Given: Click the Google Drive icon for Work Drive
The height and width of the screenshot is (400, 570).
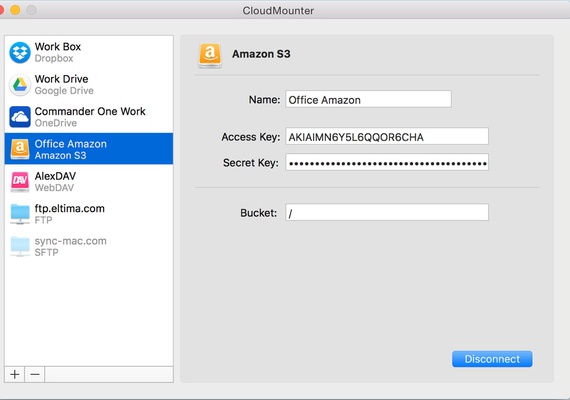Looking at the screenshot, I should coord(20,85).
